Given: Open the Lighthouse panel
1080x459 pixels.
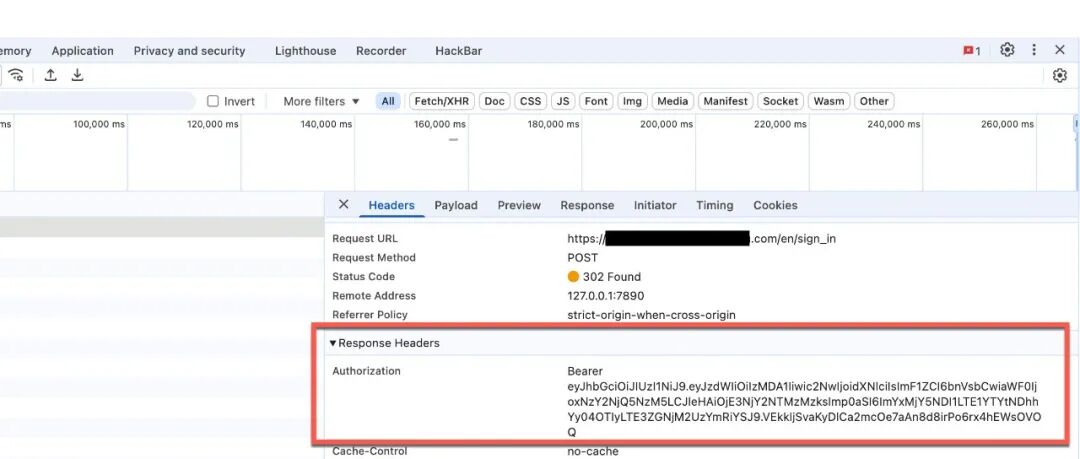Looking at the screenshot, I should tap(305, 51).
